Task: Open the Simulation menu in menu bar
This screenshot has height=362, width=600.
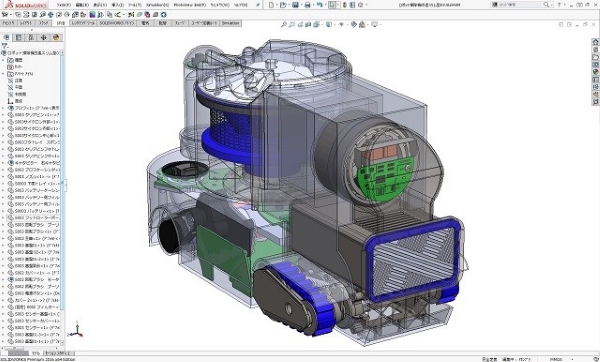Action: pos(157,5)
